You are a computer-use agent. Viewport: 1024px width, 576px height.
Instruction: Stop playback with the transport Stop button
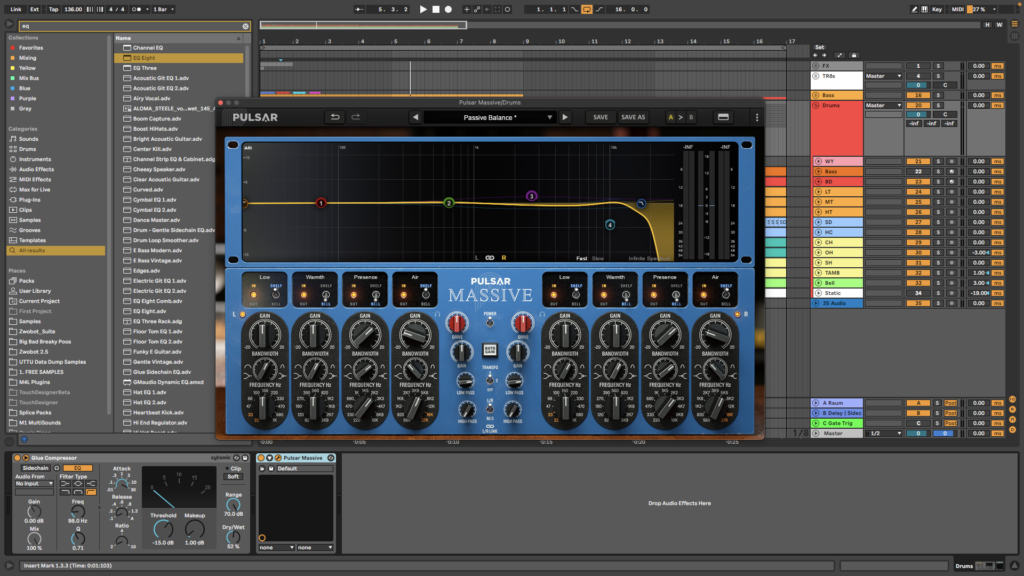(436, 9)
